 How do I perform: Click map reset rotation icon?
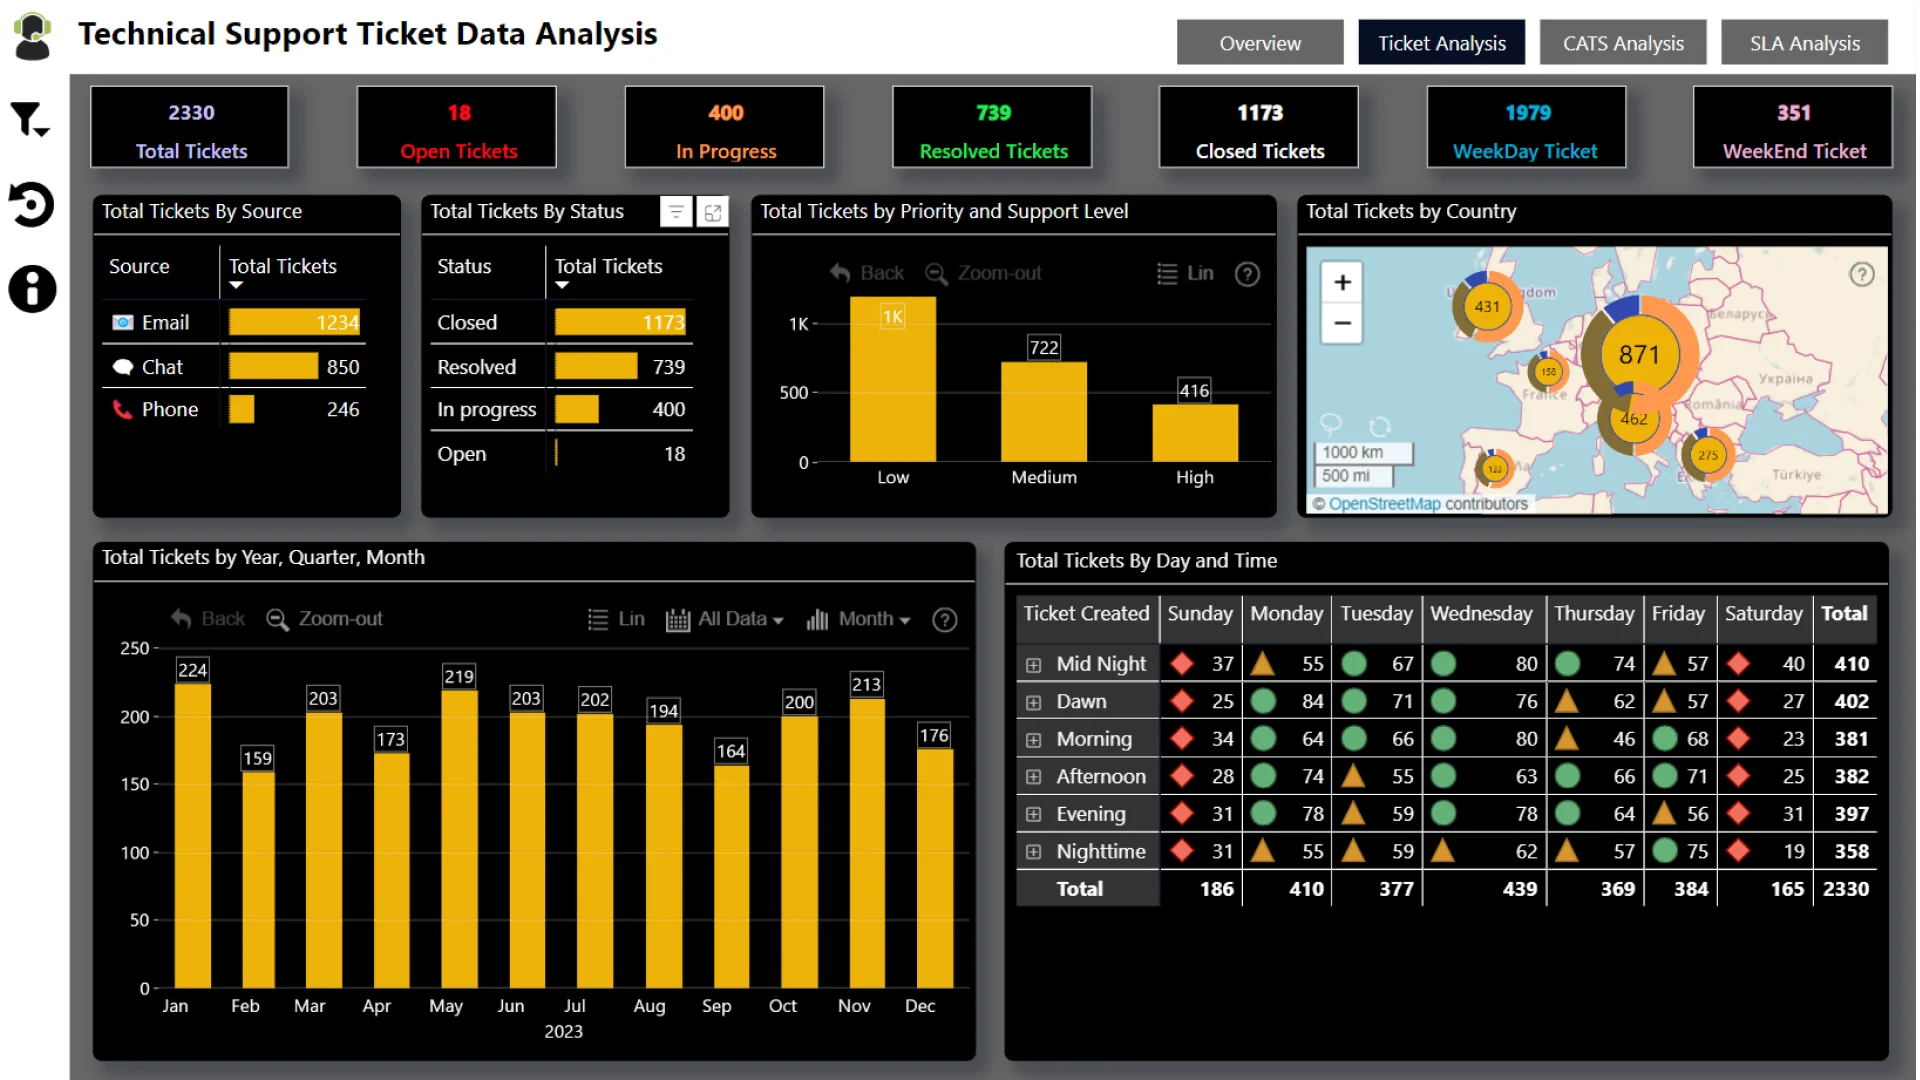[1380, 427]
